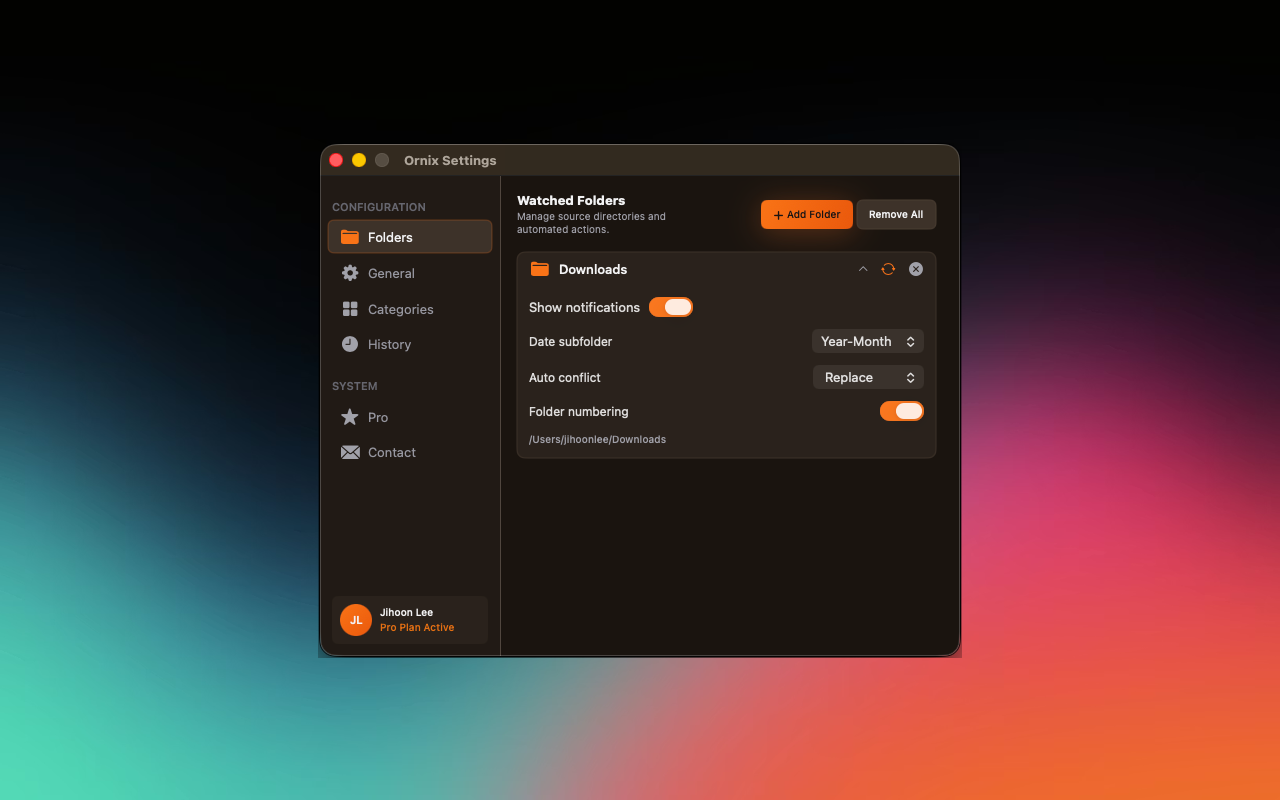The height and width of the screenshot is (800, 1280).
Task: Open the Categories grid icon
Action: pos(350,309)
